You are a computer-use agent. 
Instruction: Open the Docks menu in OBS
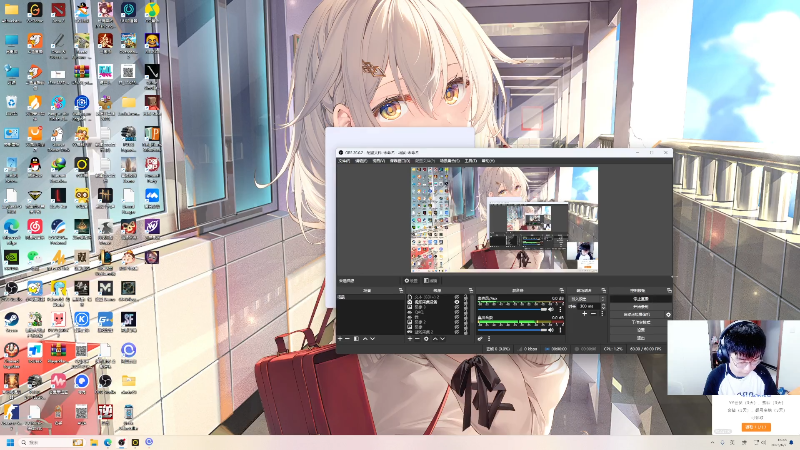click(399, 161)
